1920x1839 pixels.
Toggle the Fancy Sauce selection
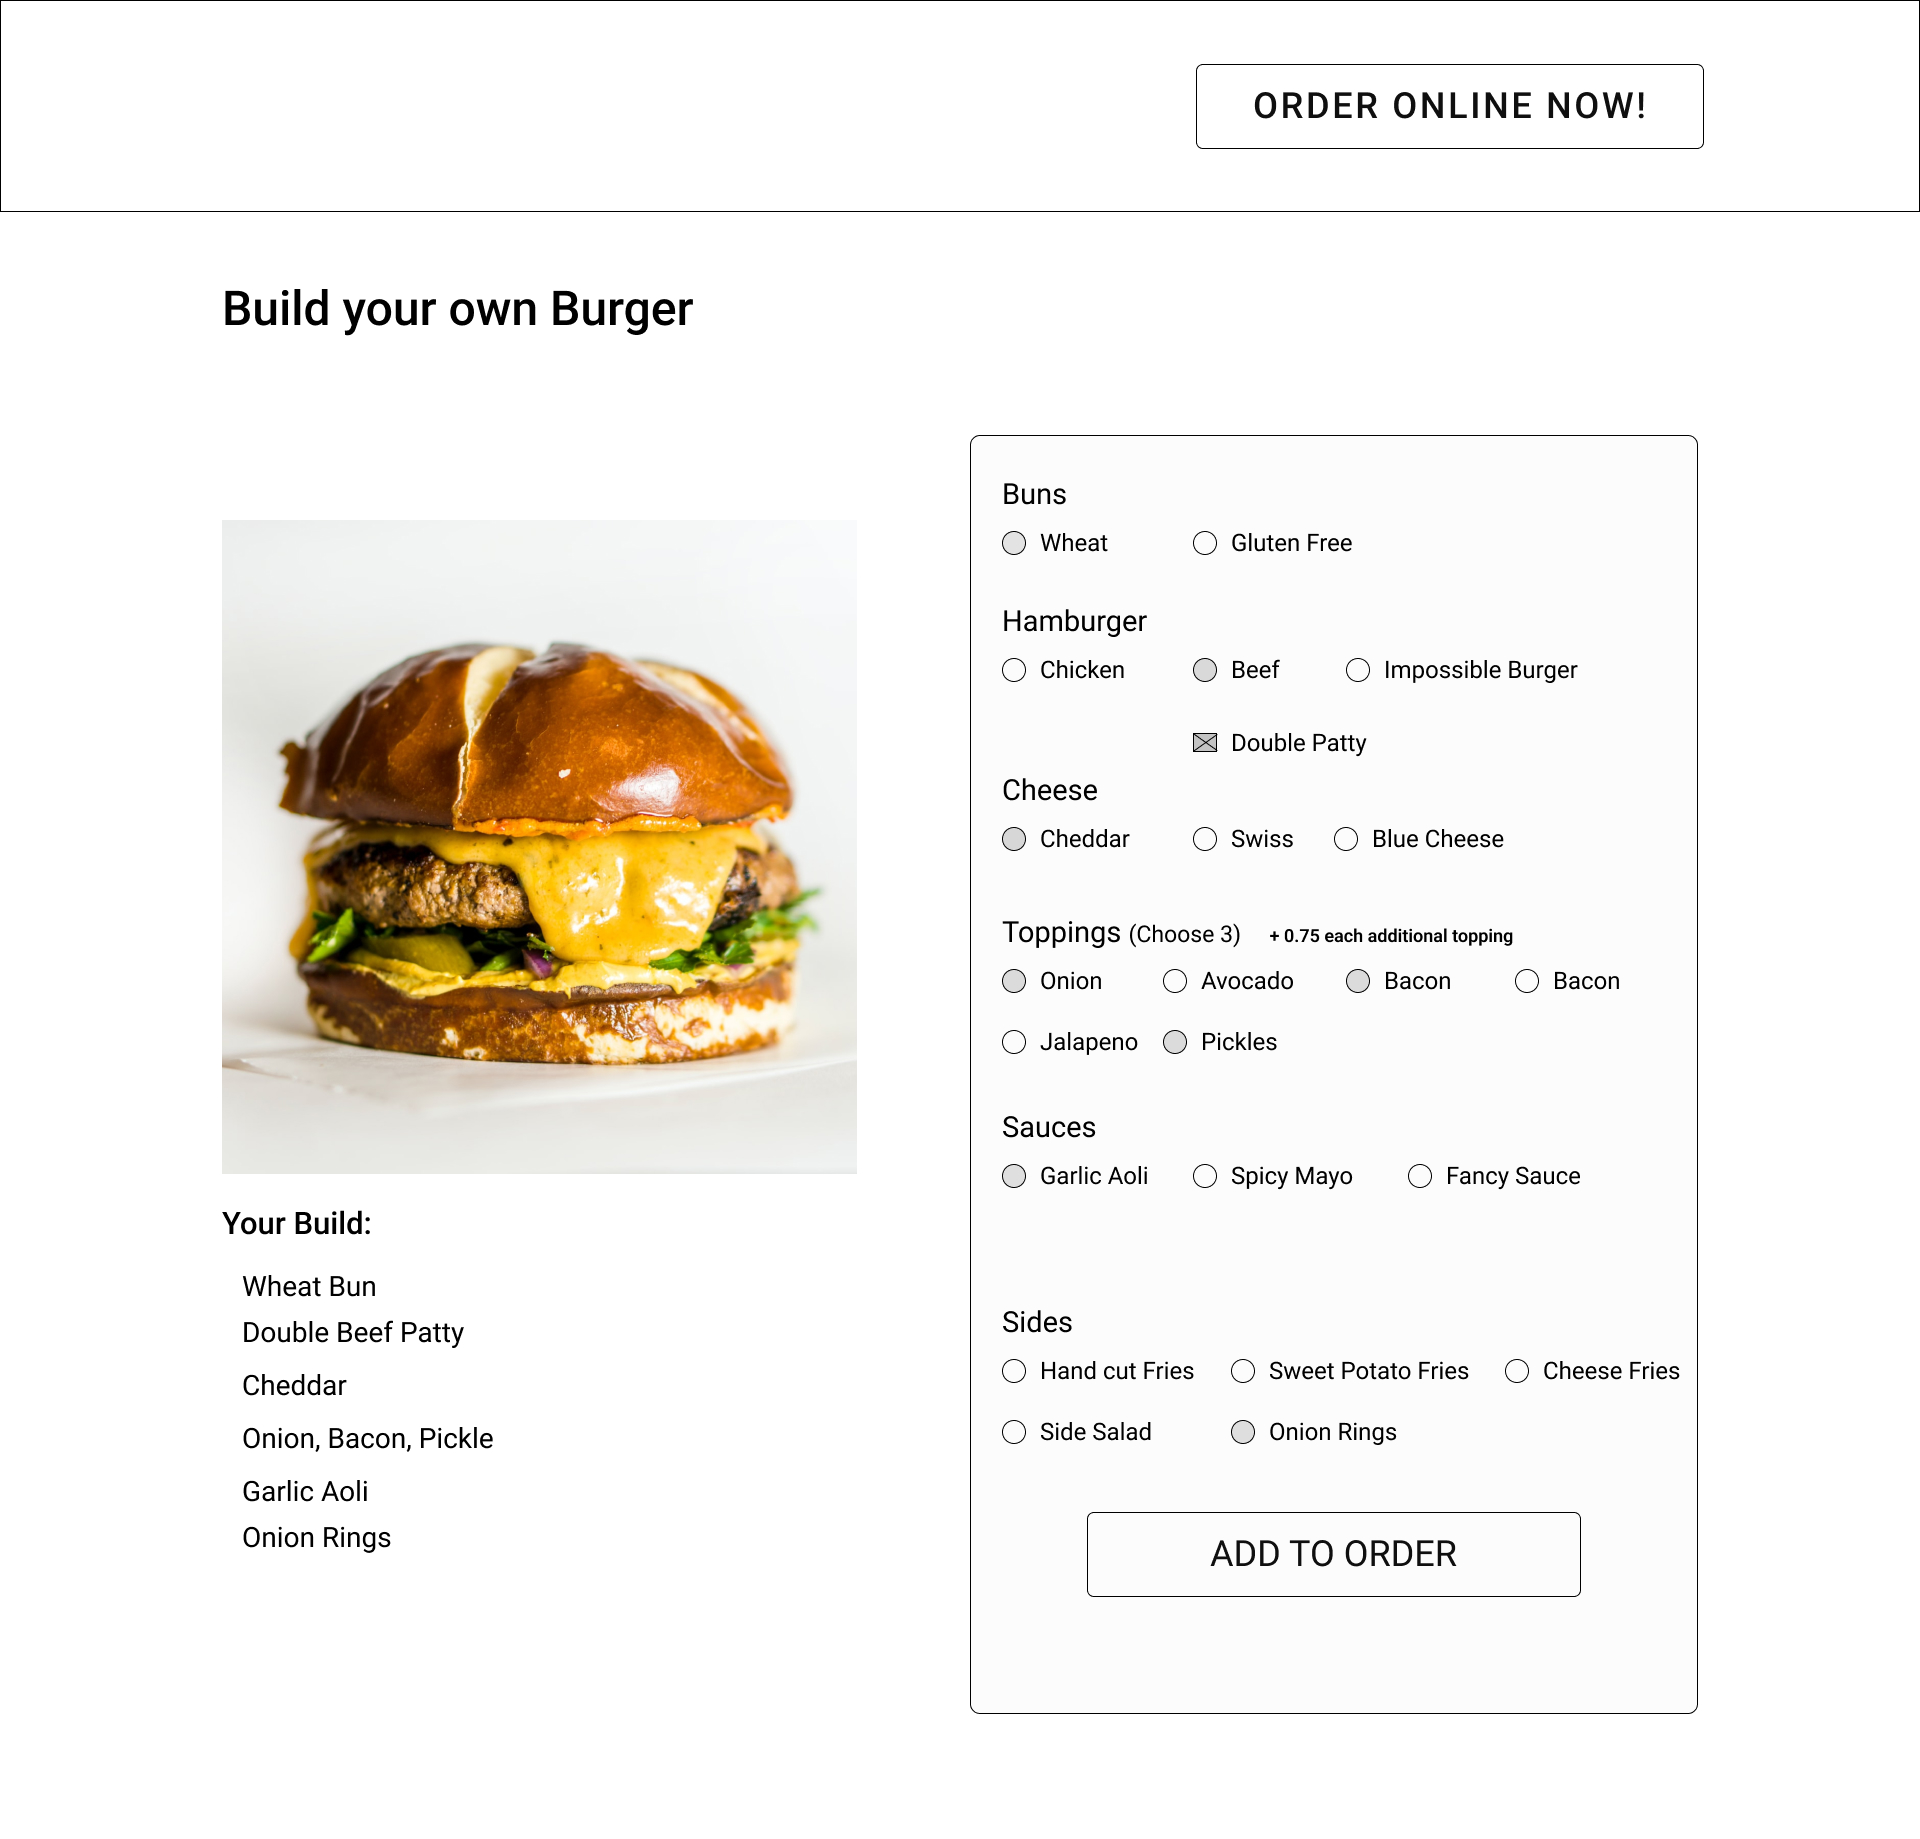coord(1421,1174)
